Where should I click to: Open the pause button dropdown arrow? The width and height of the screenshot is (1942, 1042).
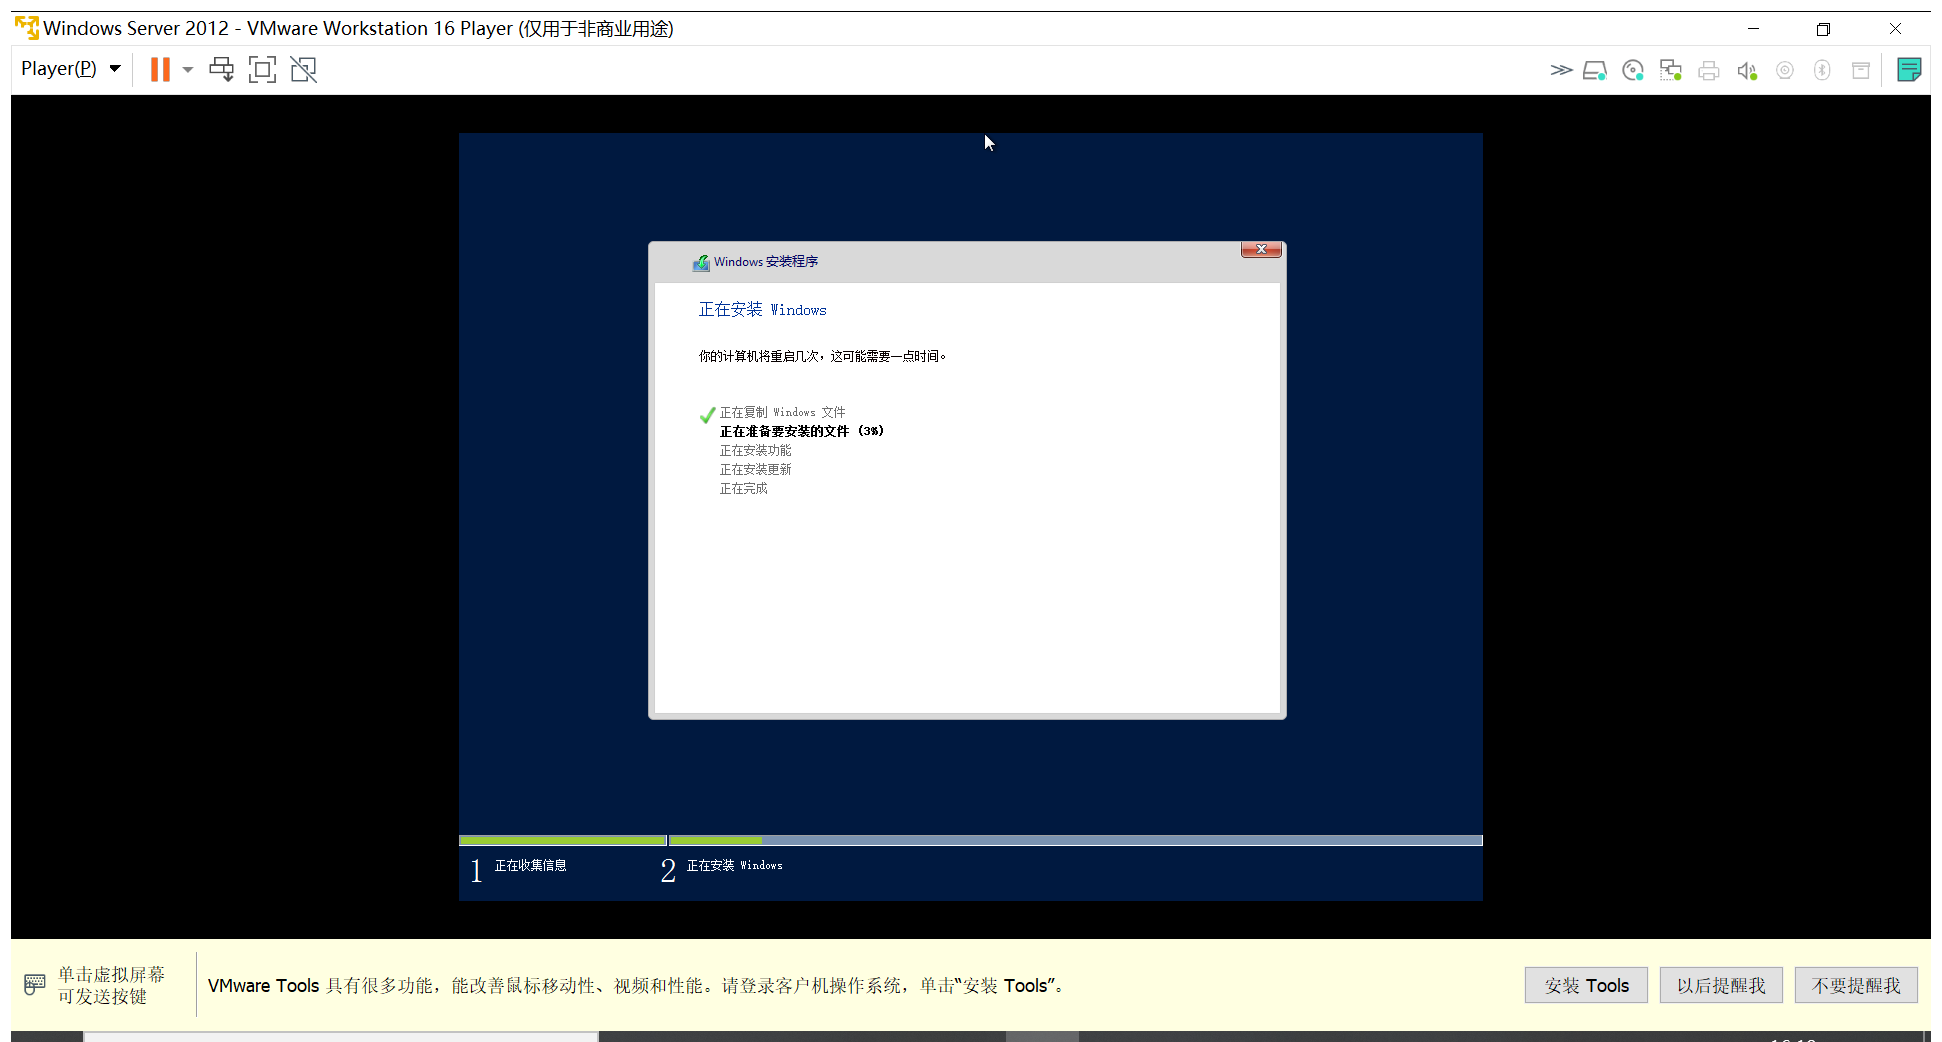(x=187, y=69)
